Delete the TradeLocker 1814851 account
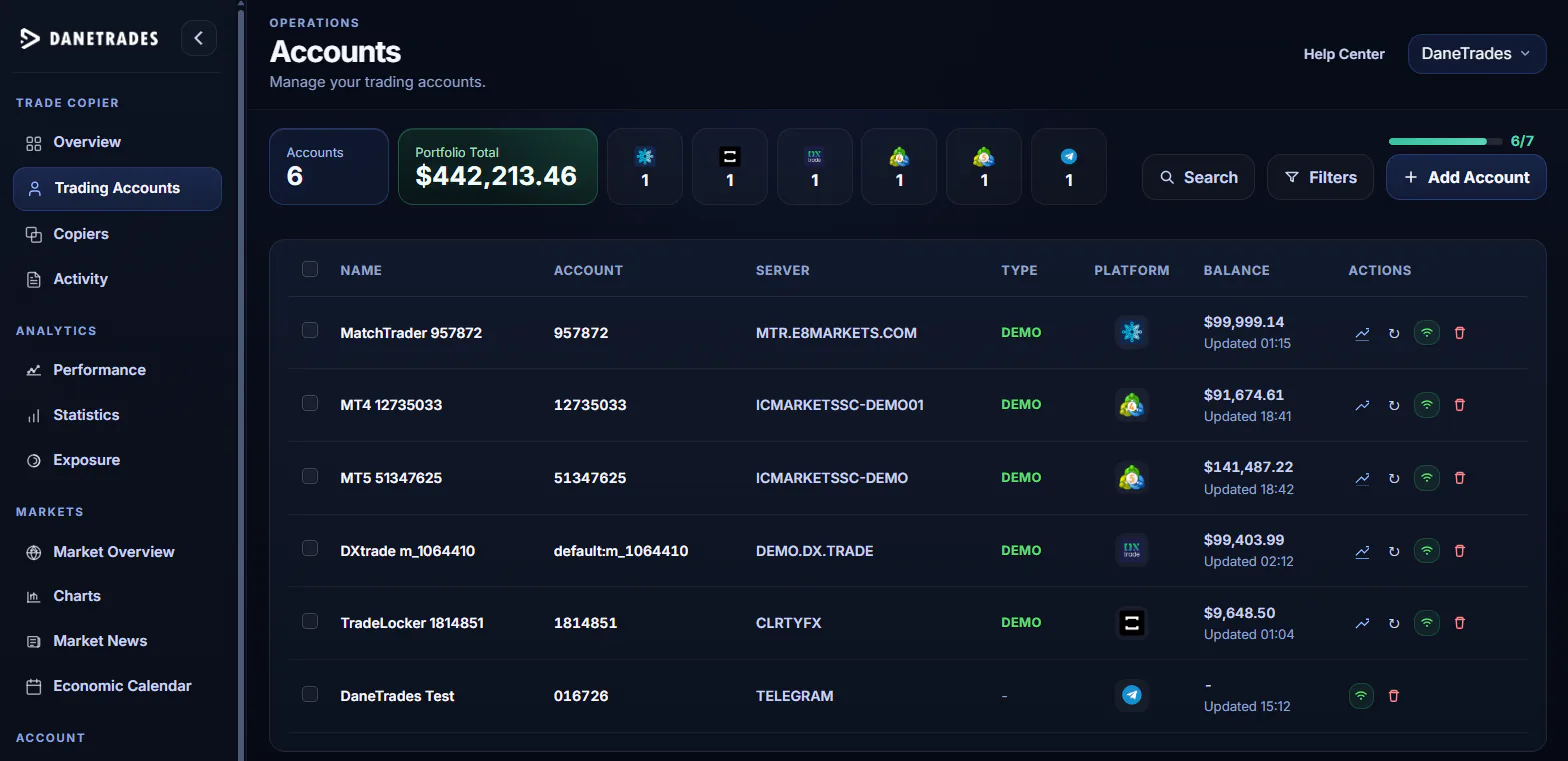This screenshot has width=1568, height=761. pos(1459,623)
